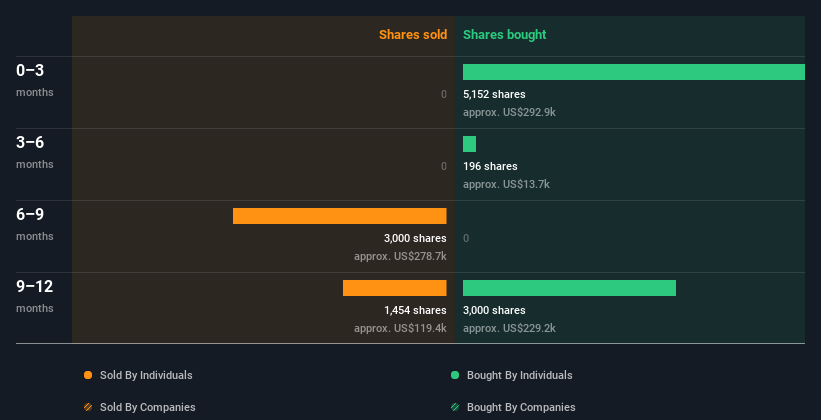Select the orange 9–12 months sold bar
The height and width of the screenshot is (420, 821).
point(394,288)
